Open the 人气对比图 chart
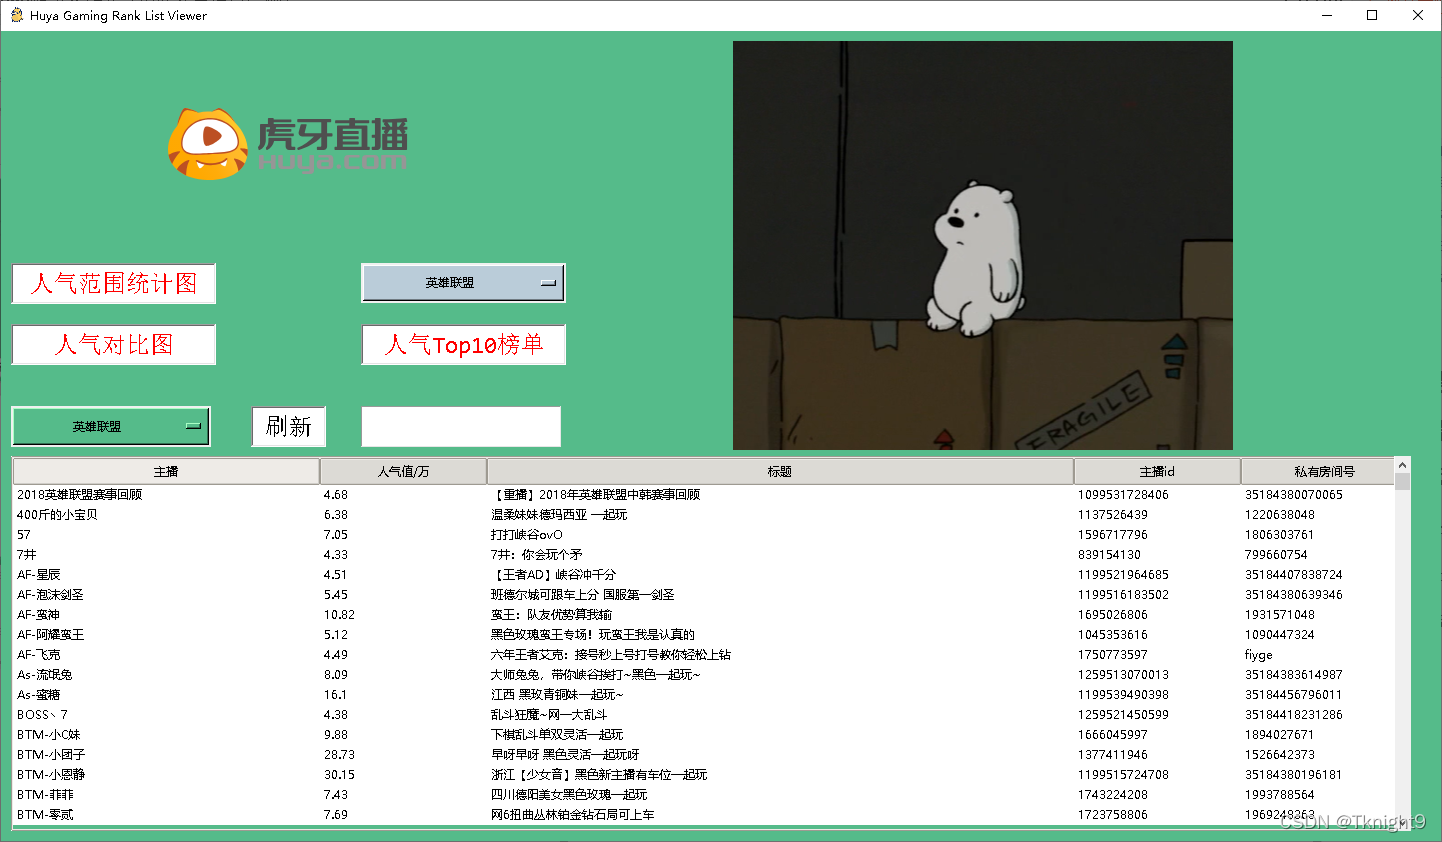 pos(114,345)
